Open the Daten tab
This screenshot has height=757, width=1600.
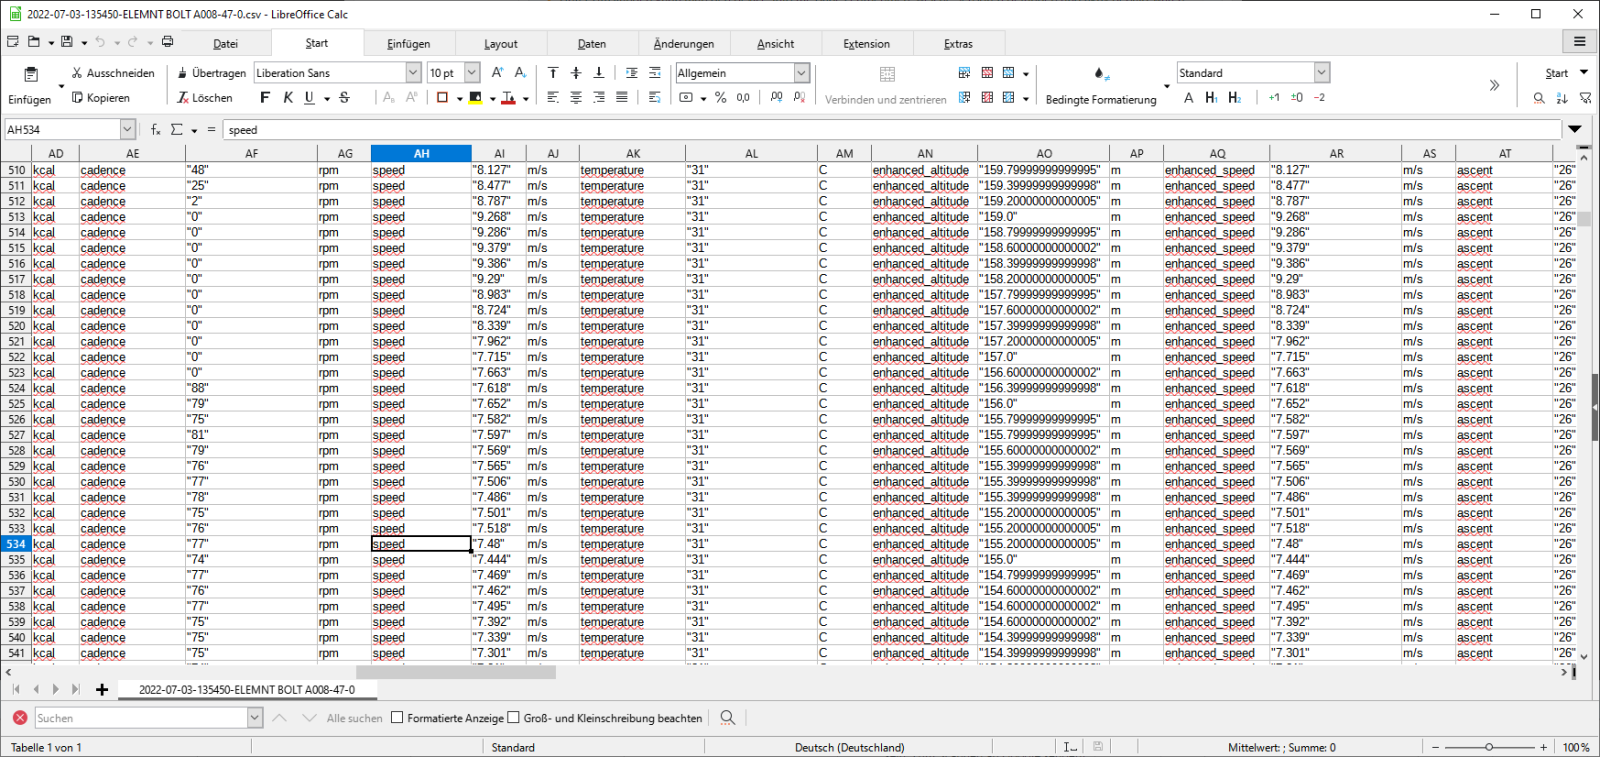(591, 44)
